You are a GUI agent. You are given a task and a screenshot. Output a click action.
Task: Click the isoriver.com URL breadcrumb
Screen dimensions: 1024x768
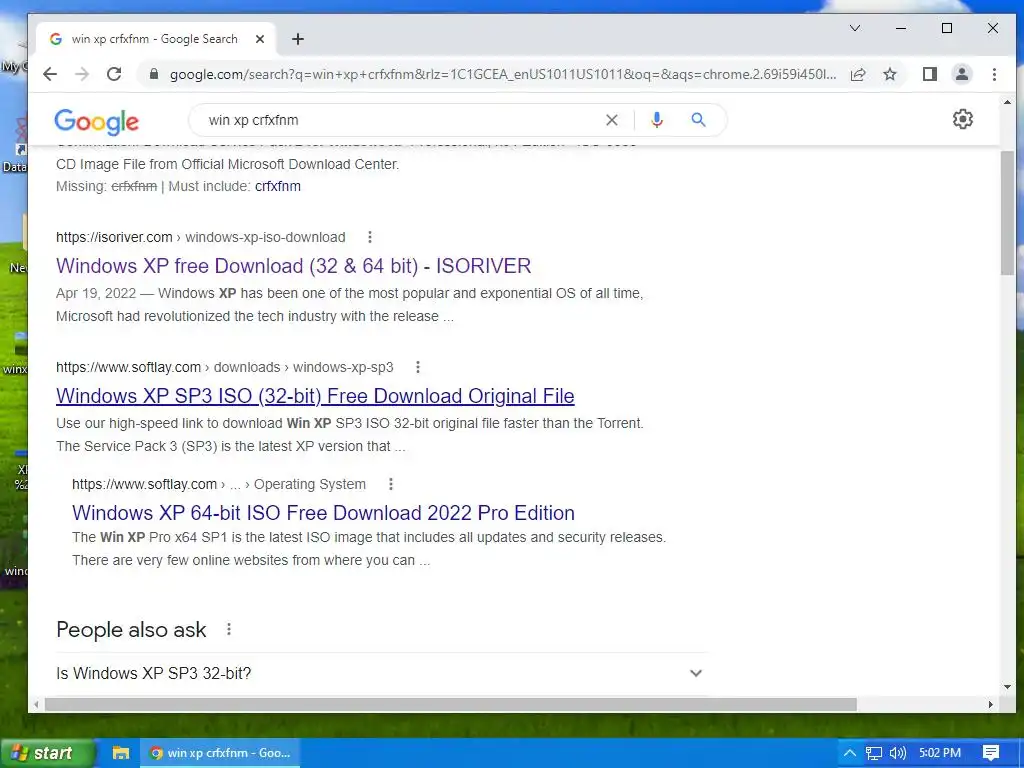200,237
